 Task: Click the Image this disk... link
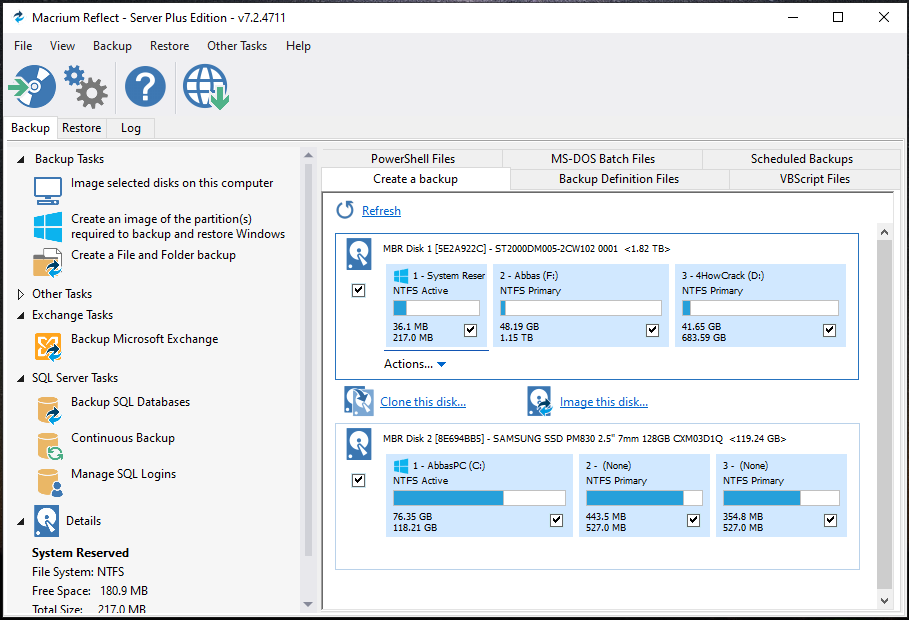click(x=603, y=402)
